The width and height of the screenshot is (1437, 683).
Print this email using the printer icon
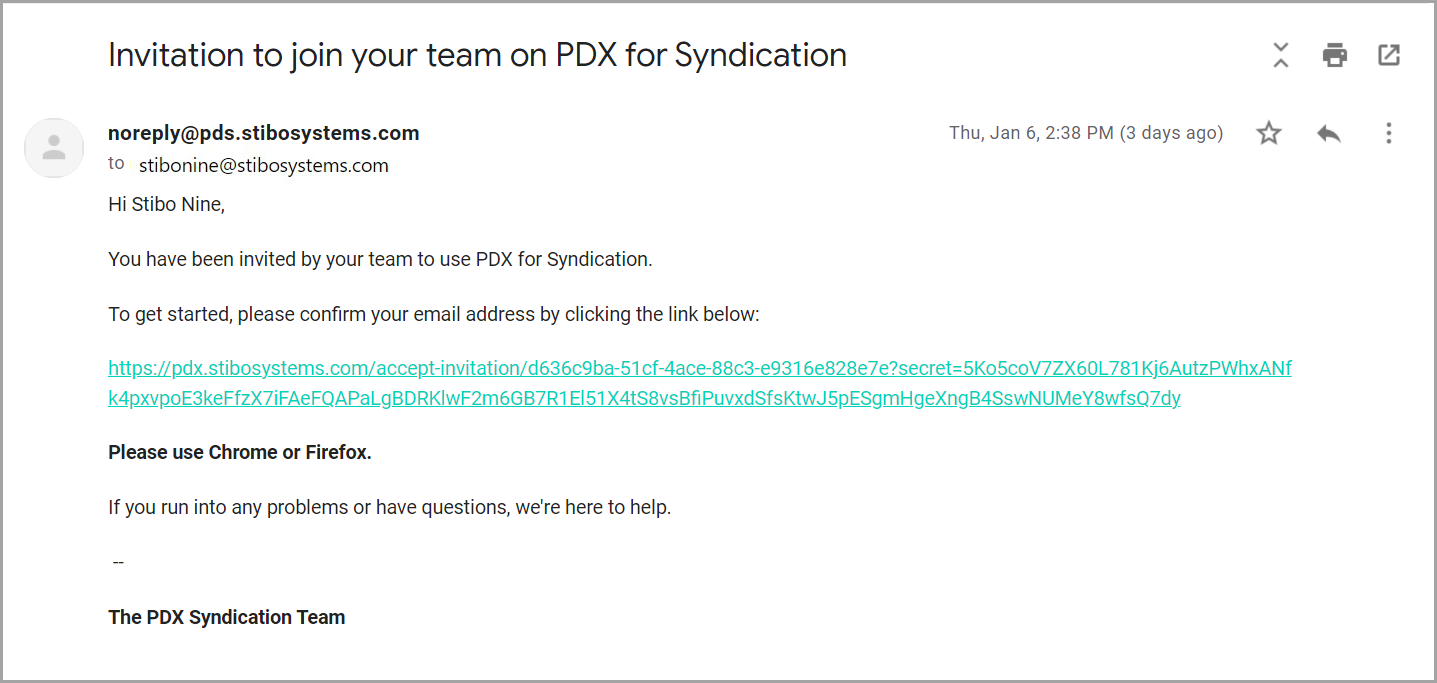pos(1334,55)
